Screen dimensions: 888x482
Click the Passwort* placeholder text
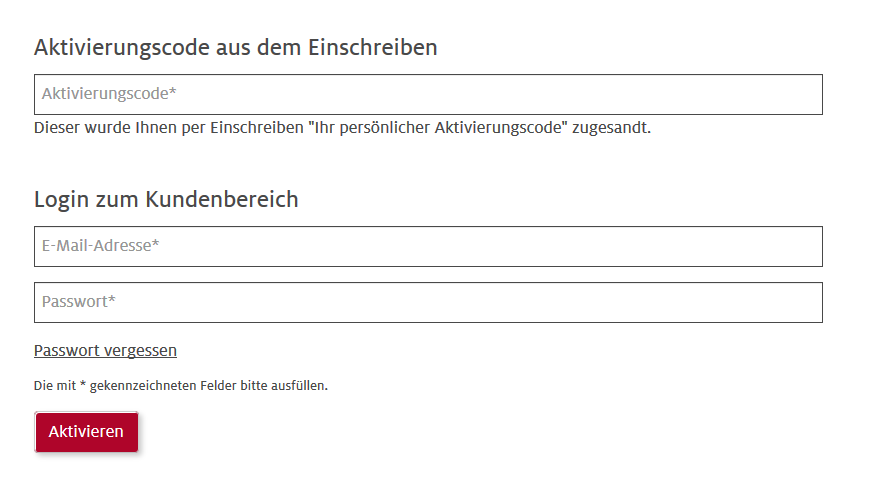point(79,302)
